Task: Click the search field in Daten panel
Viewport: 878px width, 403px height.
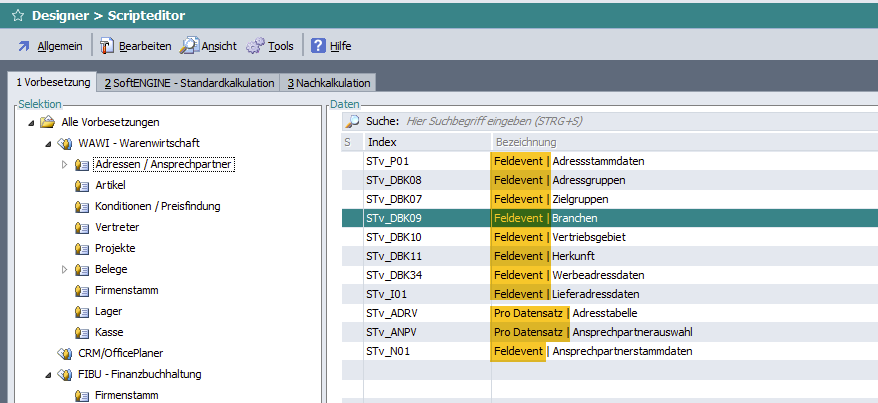Action: tap(600, 121)
